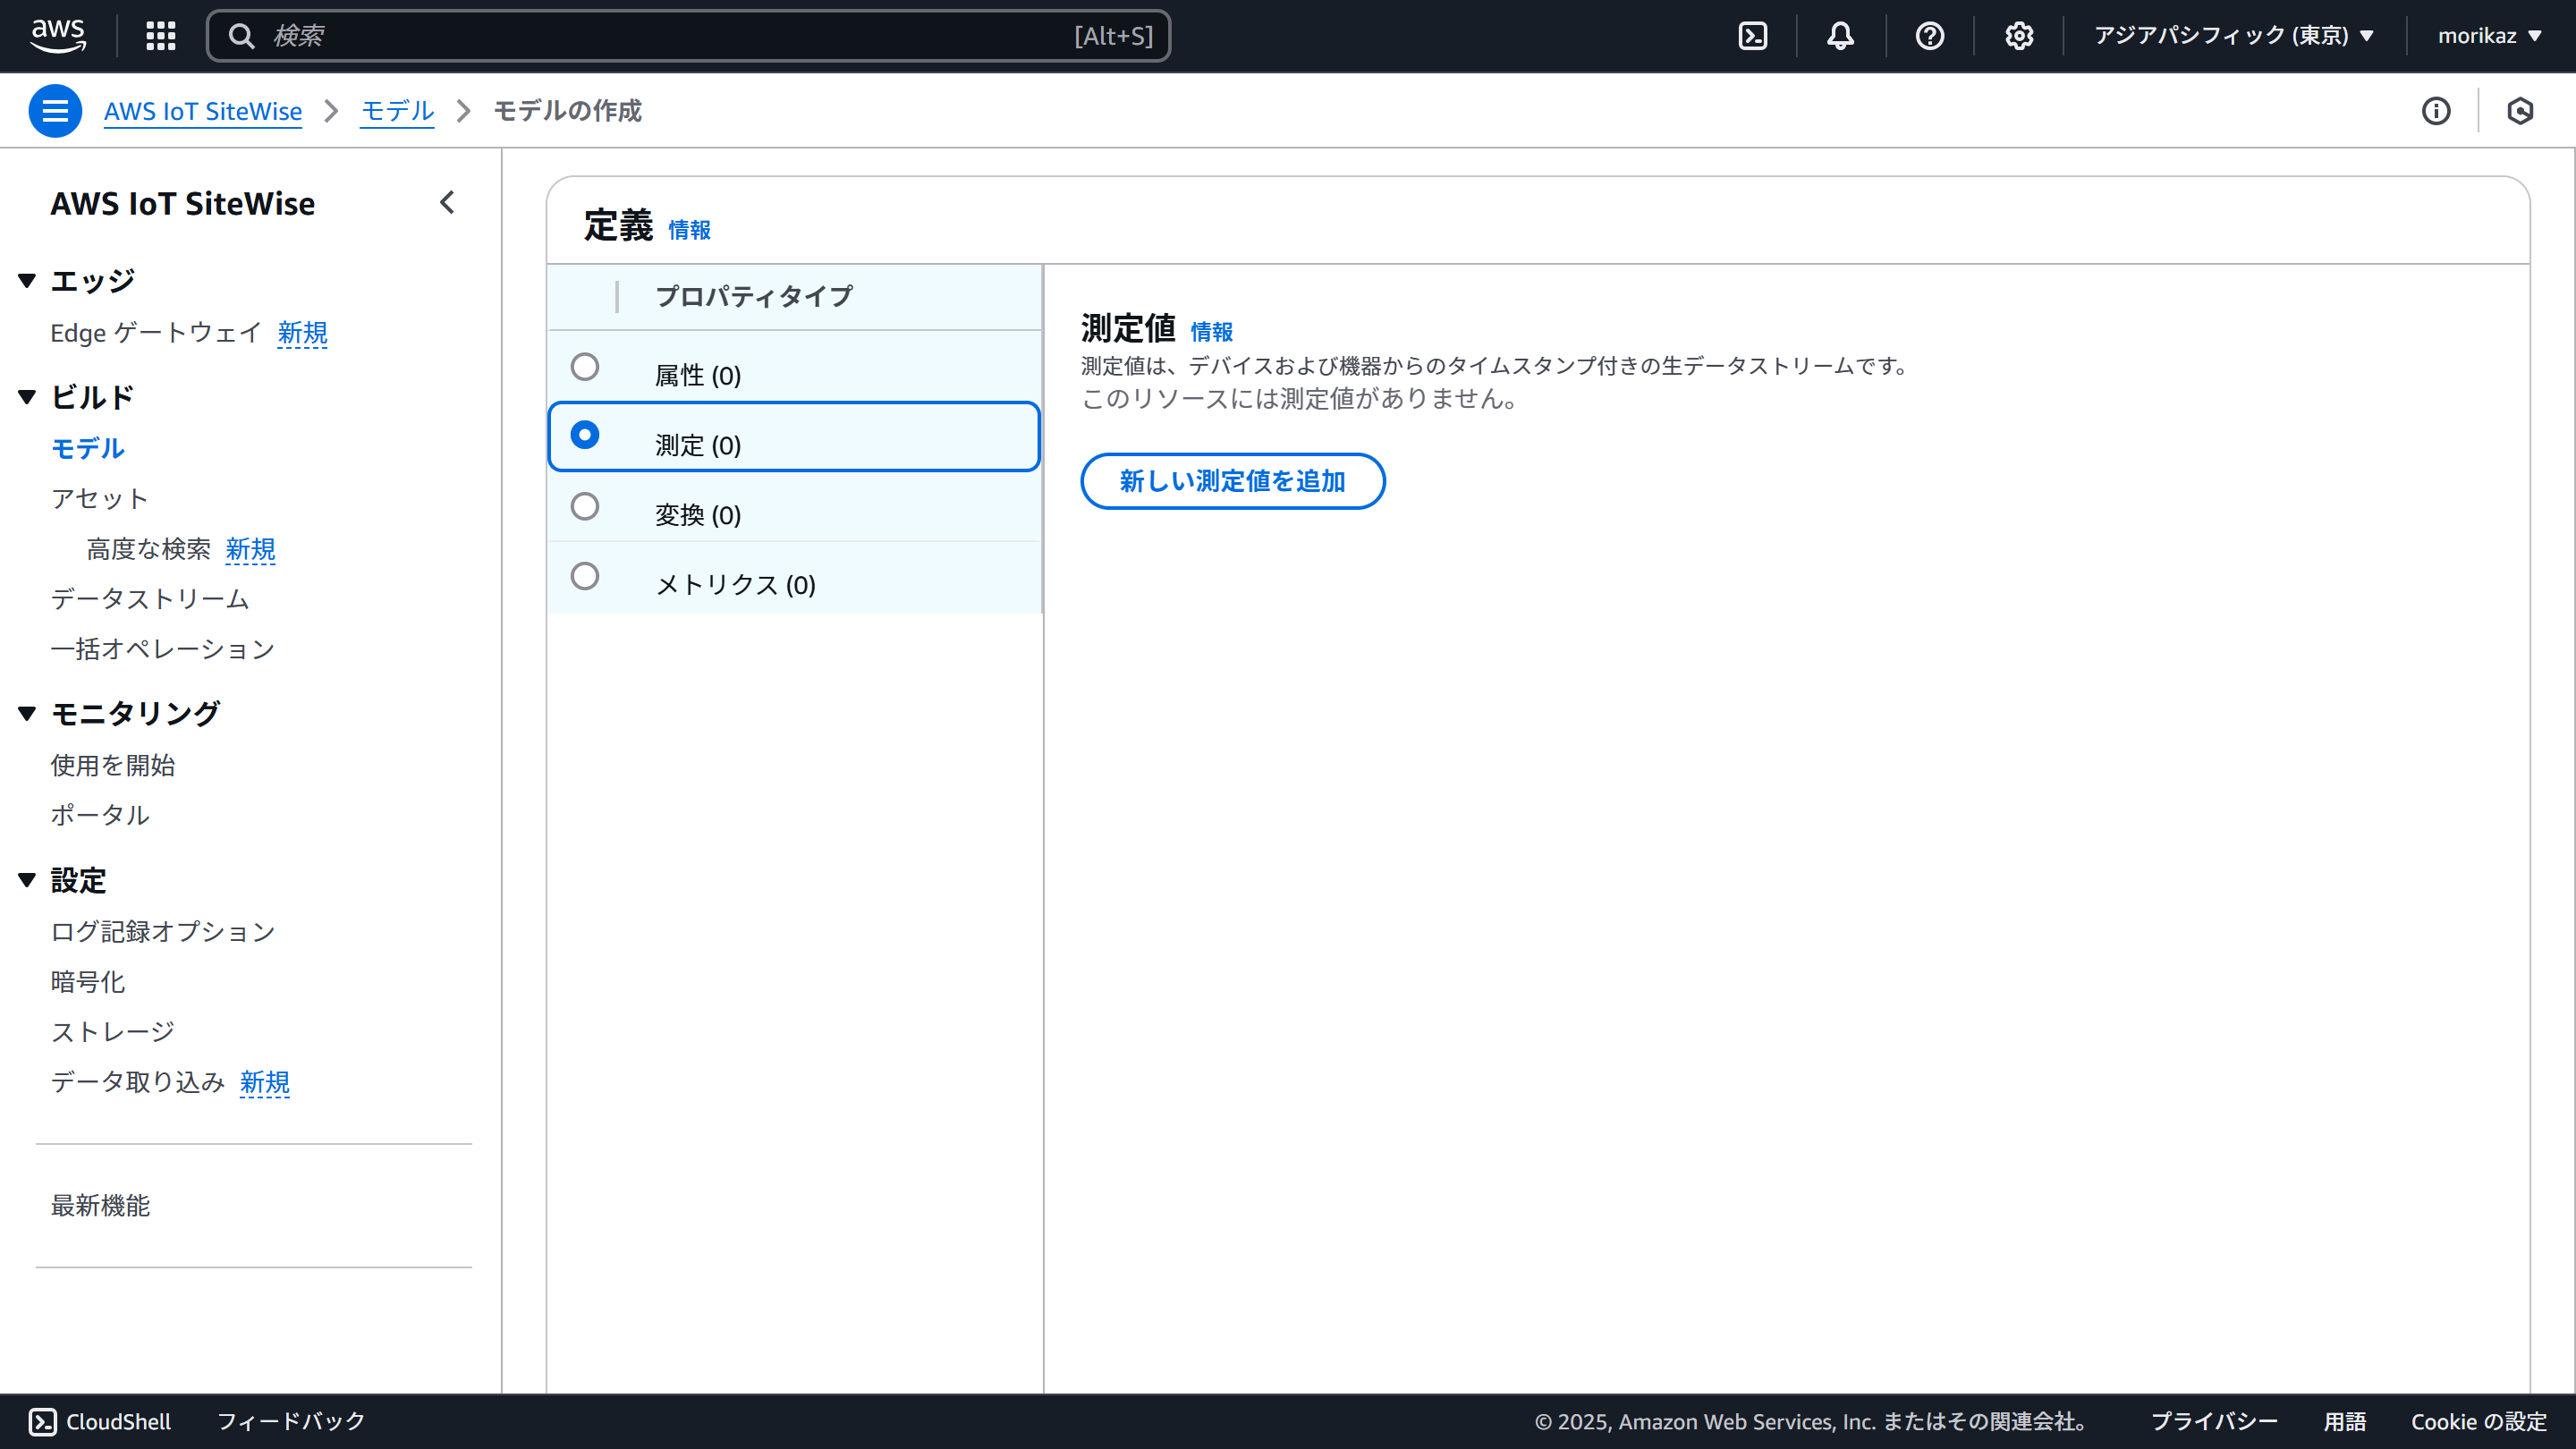This screenshot has width=2576, height=1449.
Task: Click フィードバック in the footer
Action: (x=291, y=1421)
